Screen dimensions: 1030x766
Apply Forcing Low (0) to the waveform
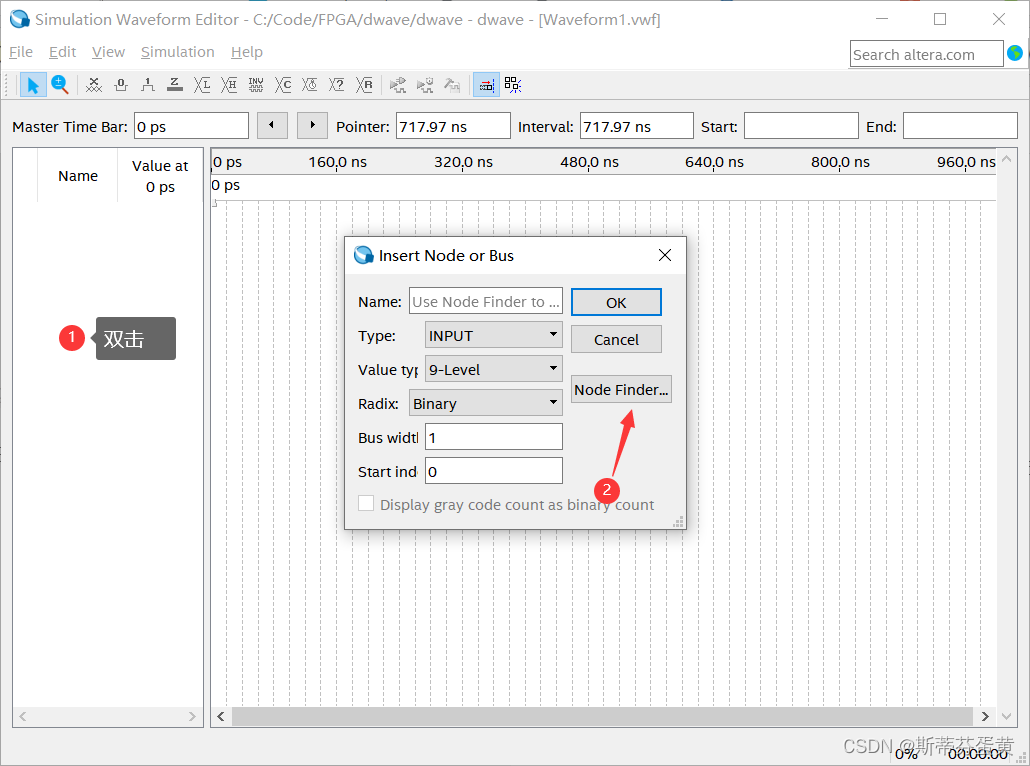pyautogui.click(x=121, y=85)
